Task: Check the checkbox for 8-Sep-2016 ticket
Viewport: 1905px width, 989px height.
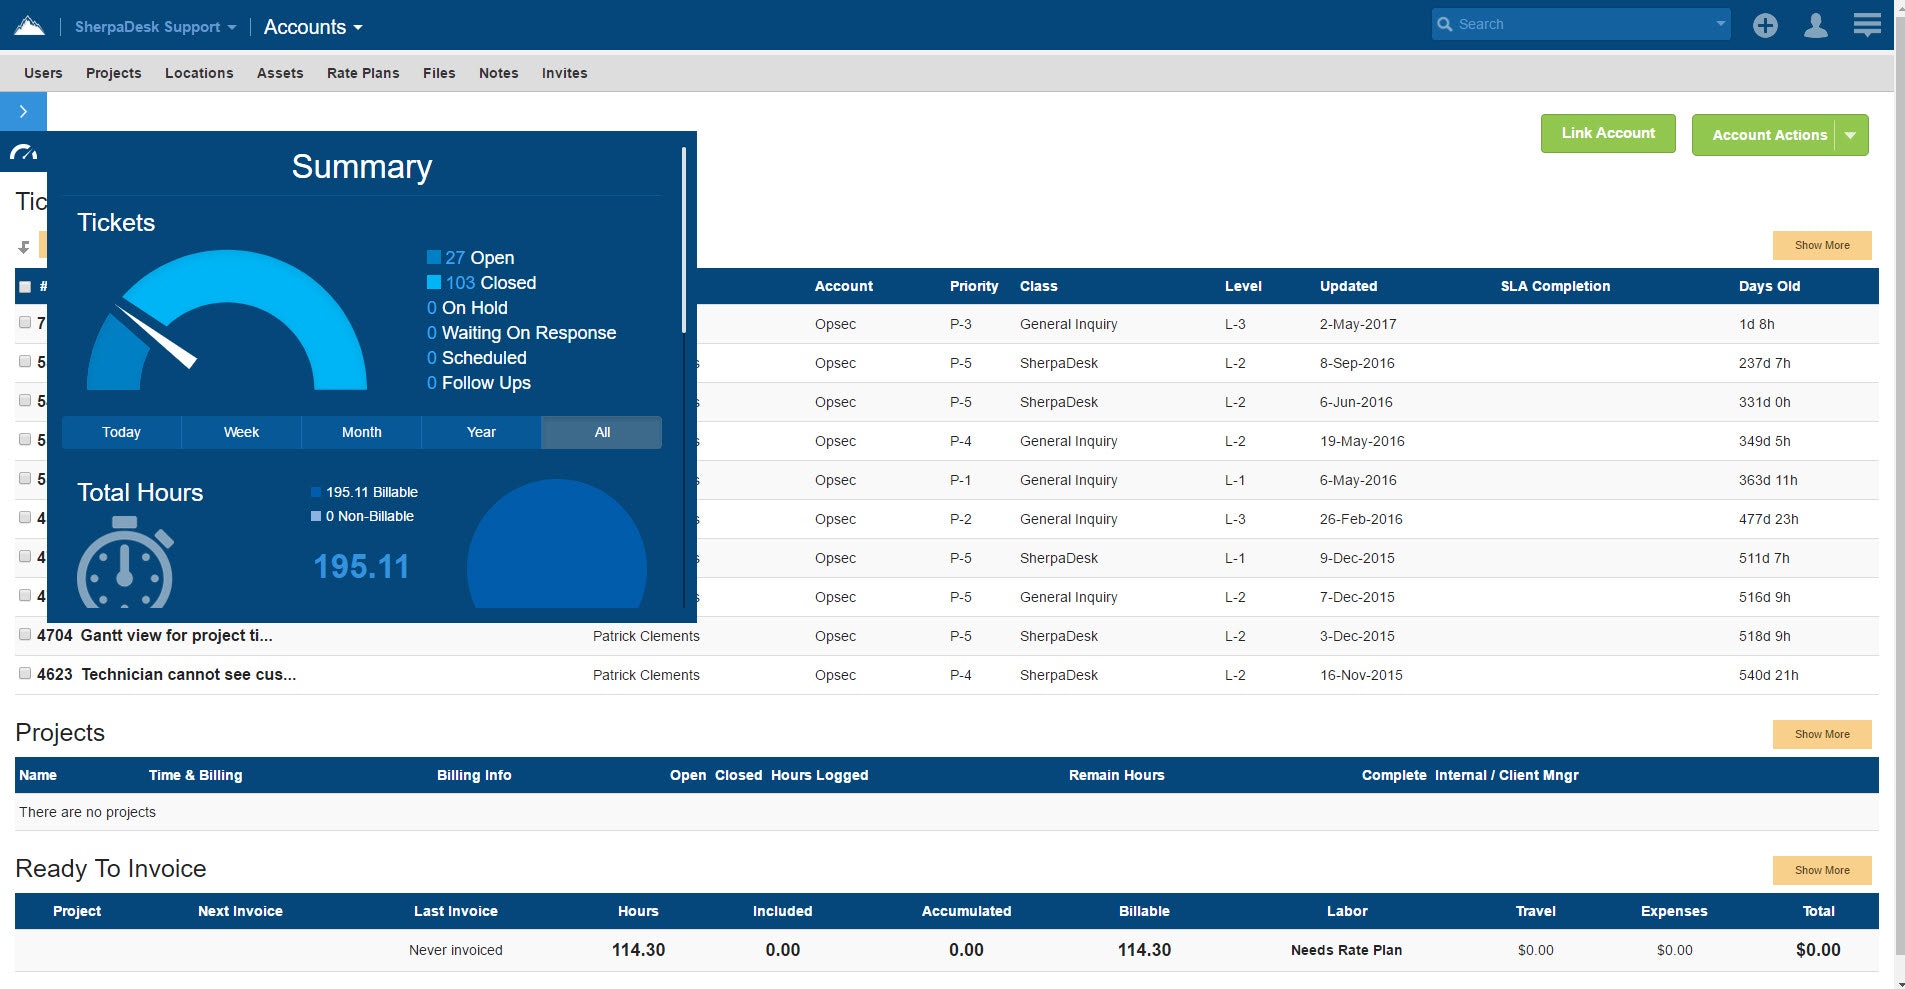Action: 25,361
